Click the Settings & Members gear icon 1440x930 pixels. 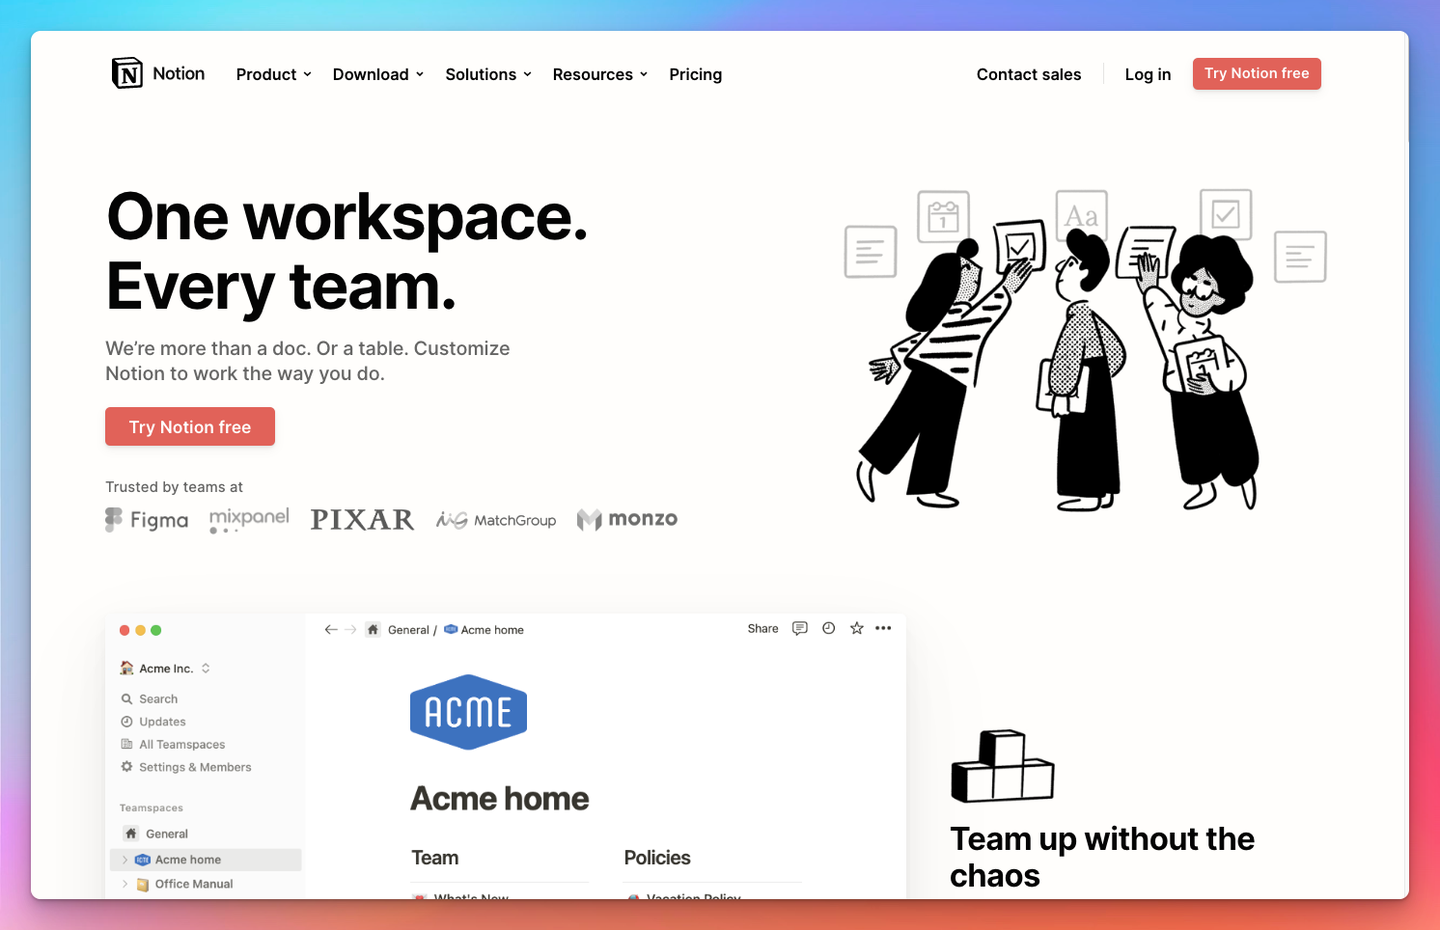point(127,767)
